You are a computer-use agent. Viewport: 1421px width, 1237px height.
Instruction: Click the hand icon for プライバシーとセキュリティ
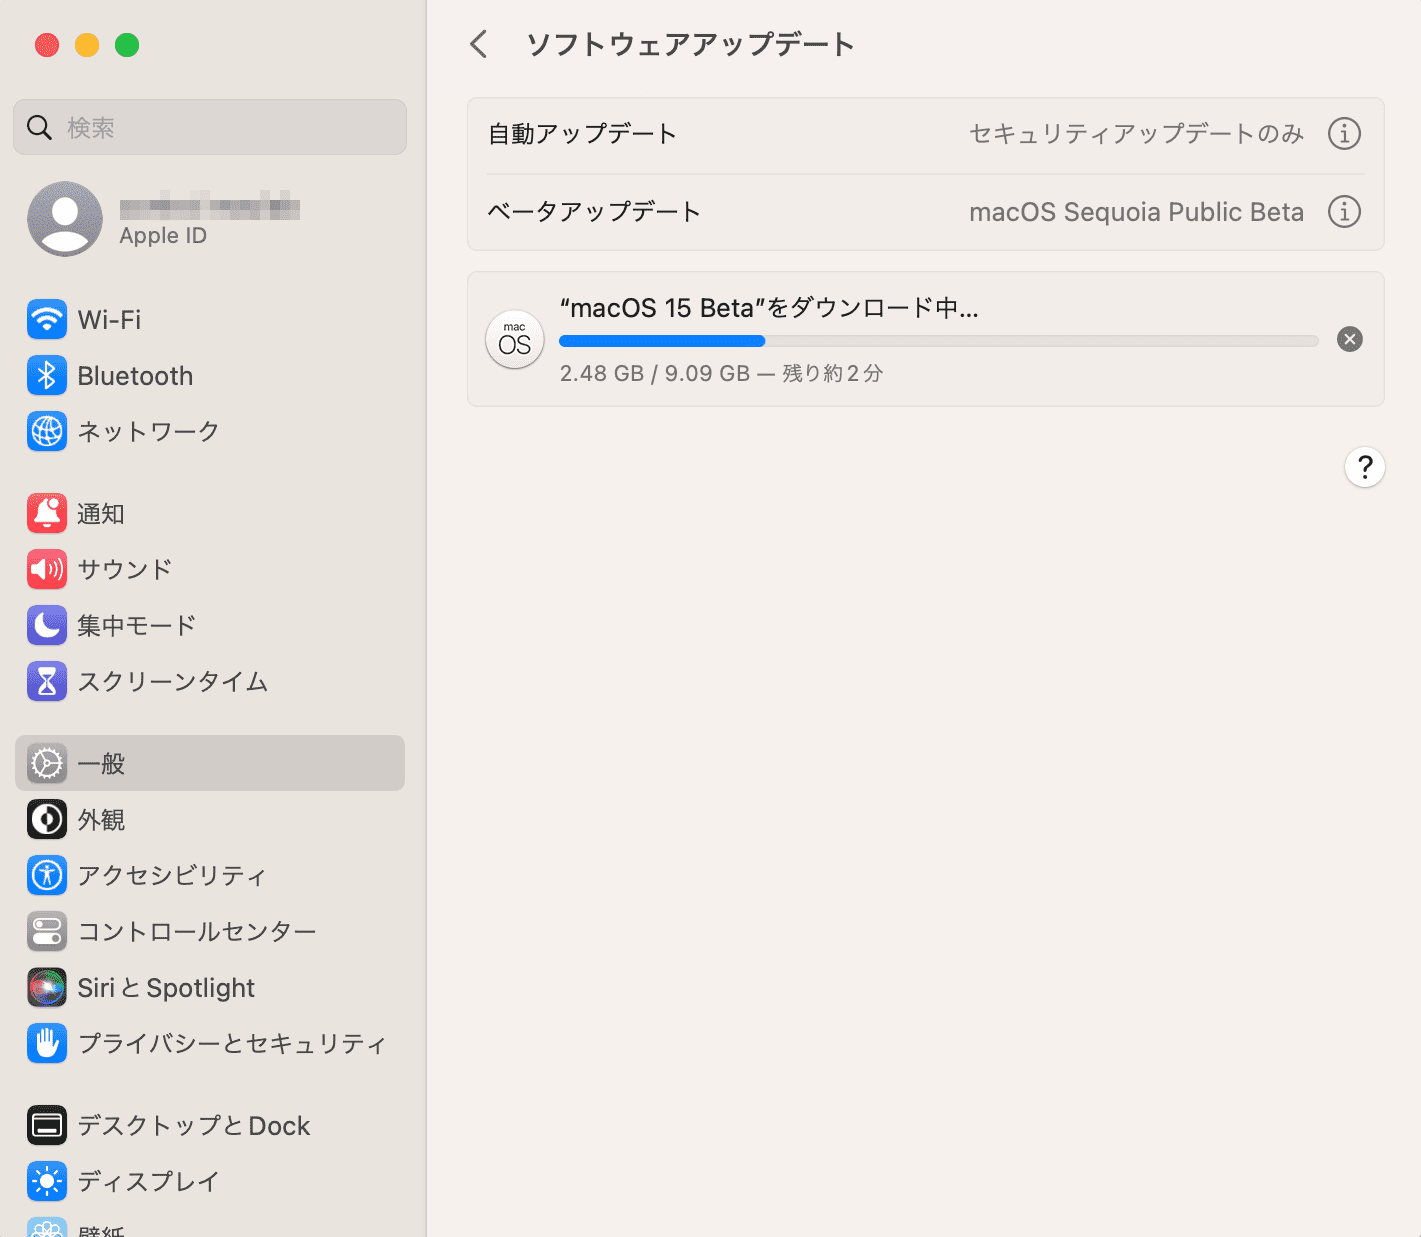pos(47,1043)
